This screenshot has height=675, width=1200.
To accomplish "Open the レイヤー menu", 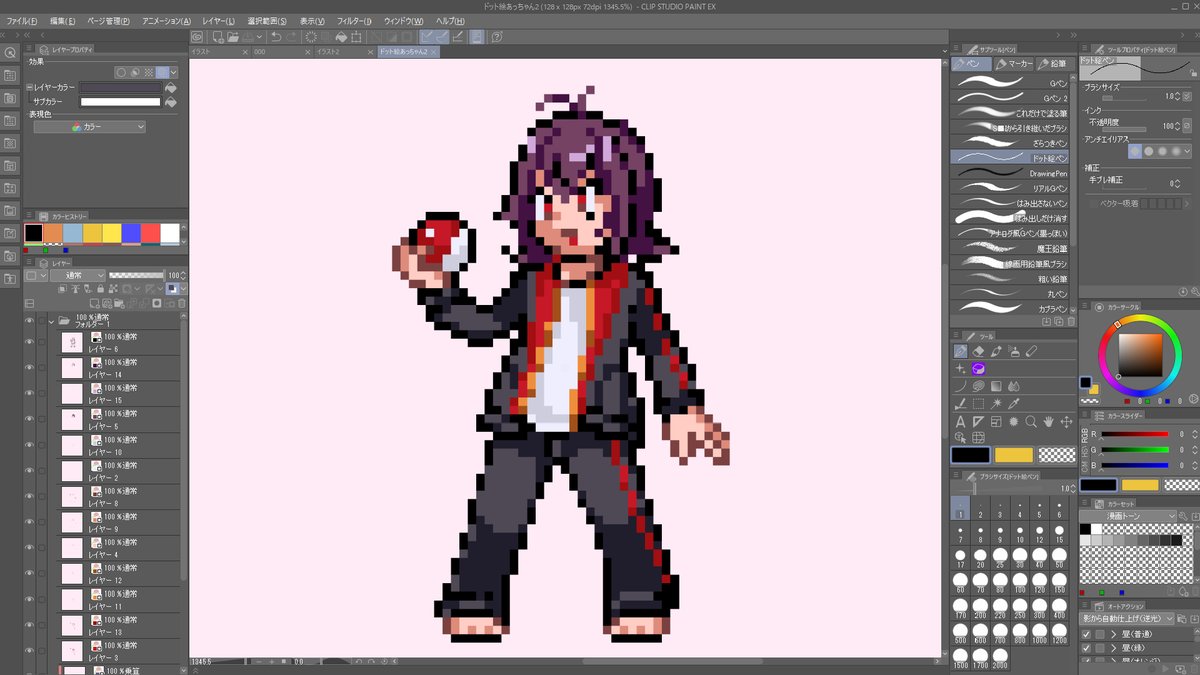I will [x=218, y=21].
